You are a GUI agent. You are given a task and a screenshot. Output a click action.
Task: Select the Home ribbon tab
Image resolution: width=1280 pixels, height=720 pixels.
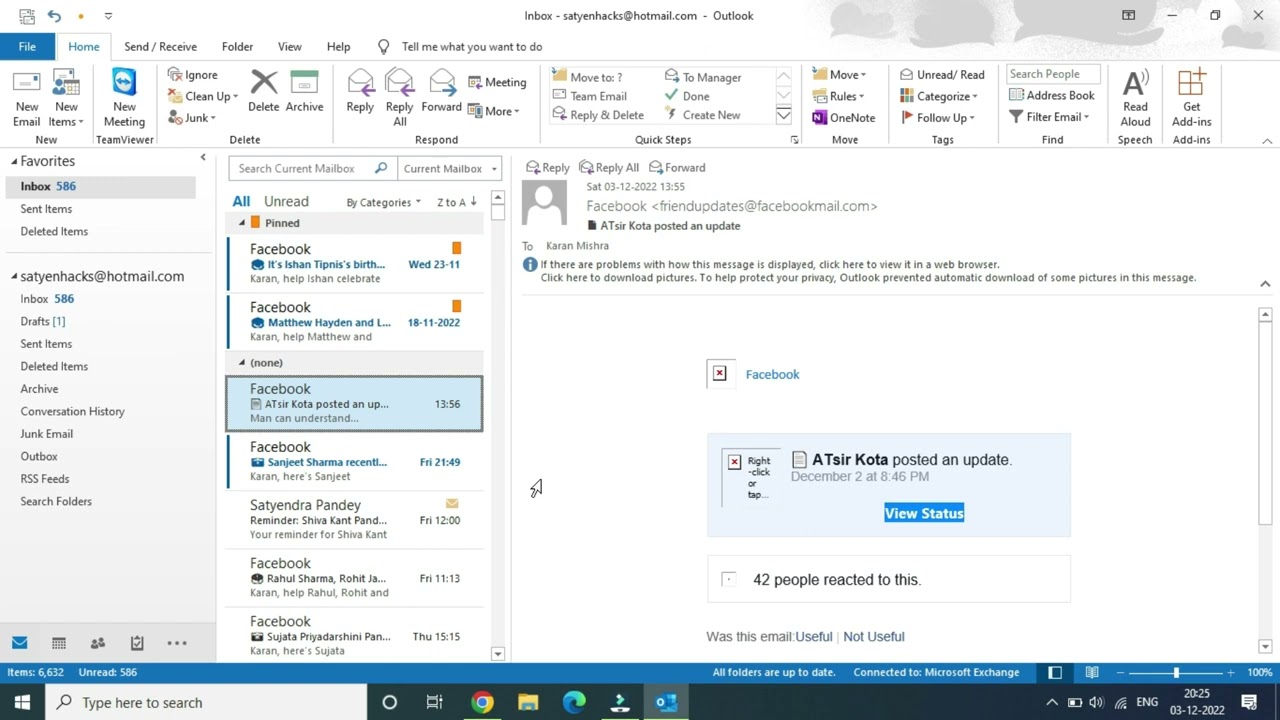[84, 46]
